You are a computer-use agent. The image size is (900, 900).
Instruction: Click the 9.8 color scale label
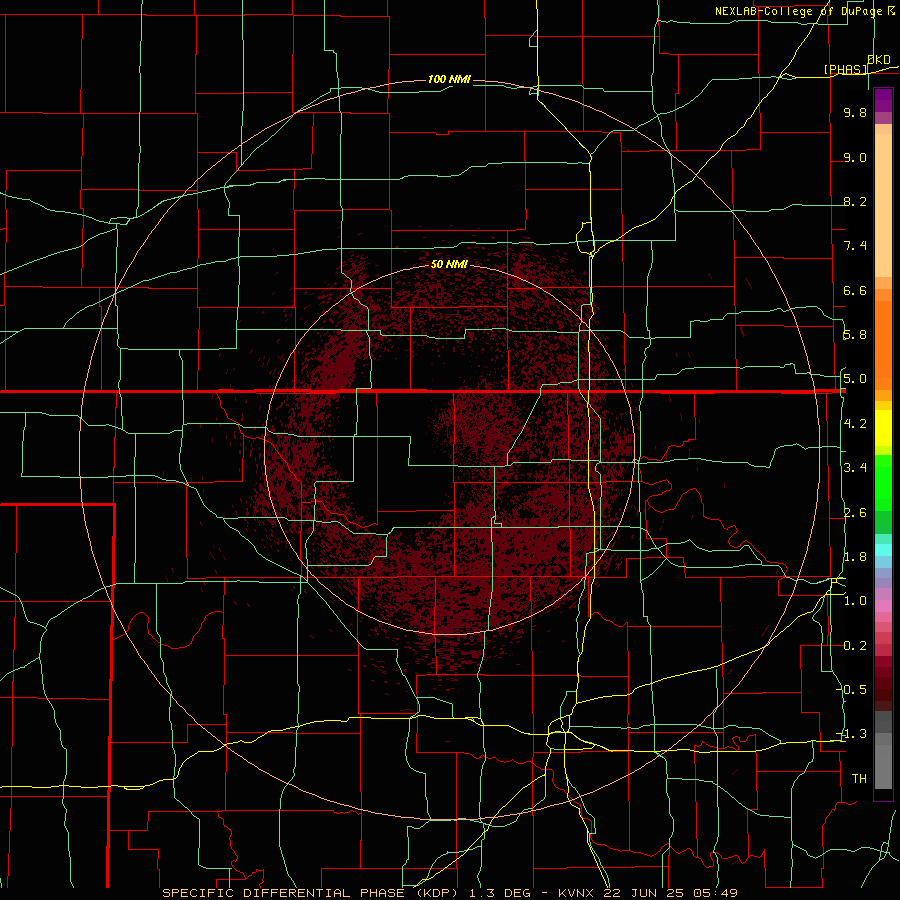coord(855,112)
